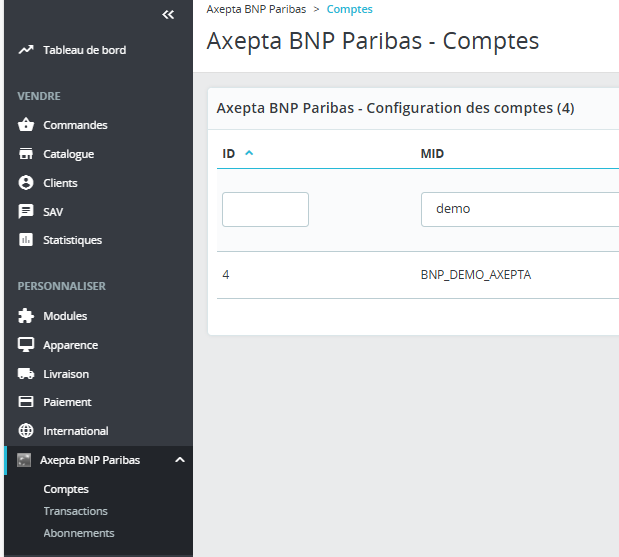Open the Abonnements submenu item
The height and width of the screenshot is (557, 619).
79,533
